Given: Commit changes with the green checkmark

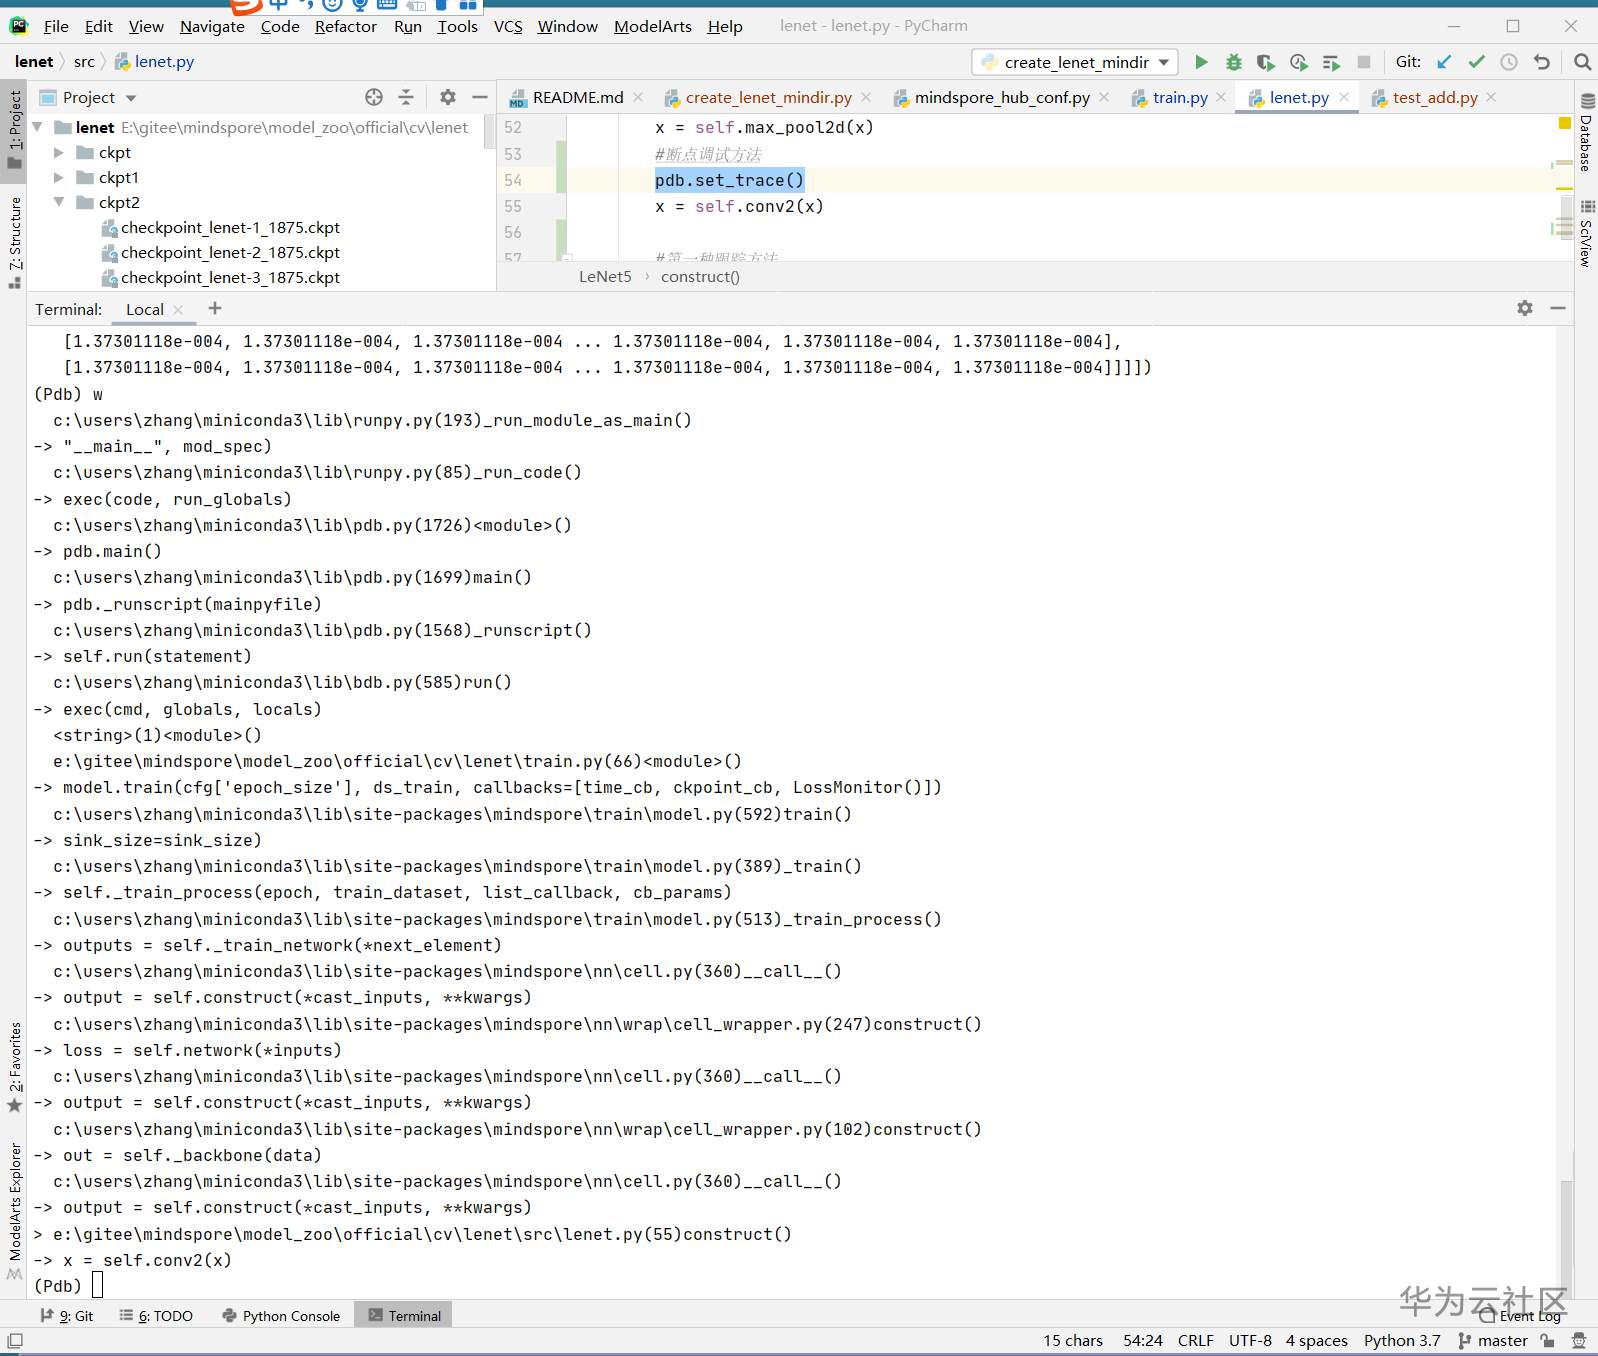Looking at the screenshot, I should coord(1476,62).
